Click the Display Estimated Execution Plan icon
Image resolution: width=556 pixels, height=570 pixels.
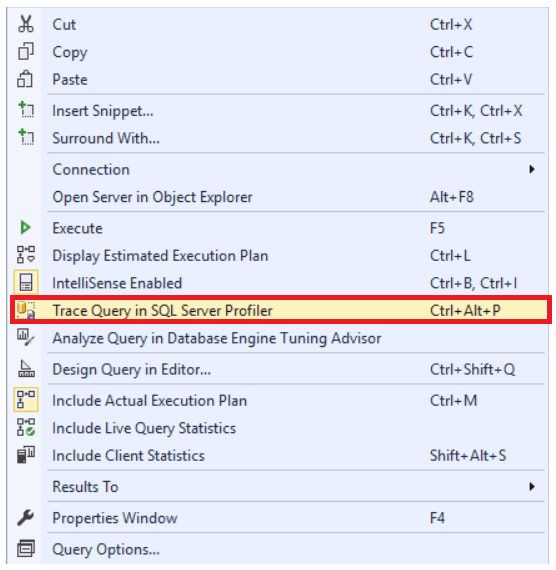(26, 255)
